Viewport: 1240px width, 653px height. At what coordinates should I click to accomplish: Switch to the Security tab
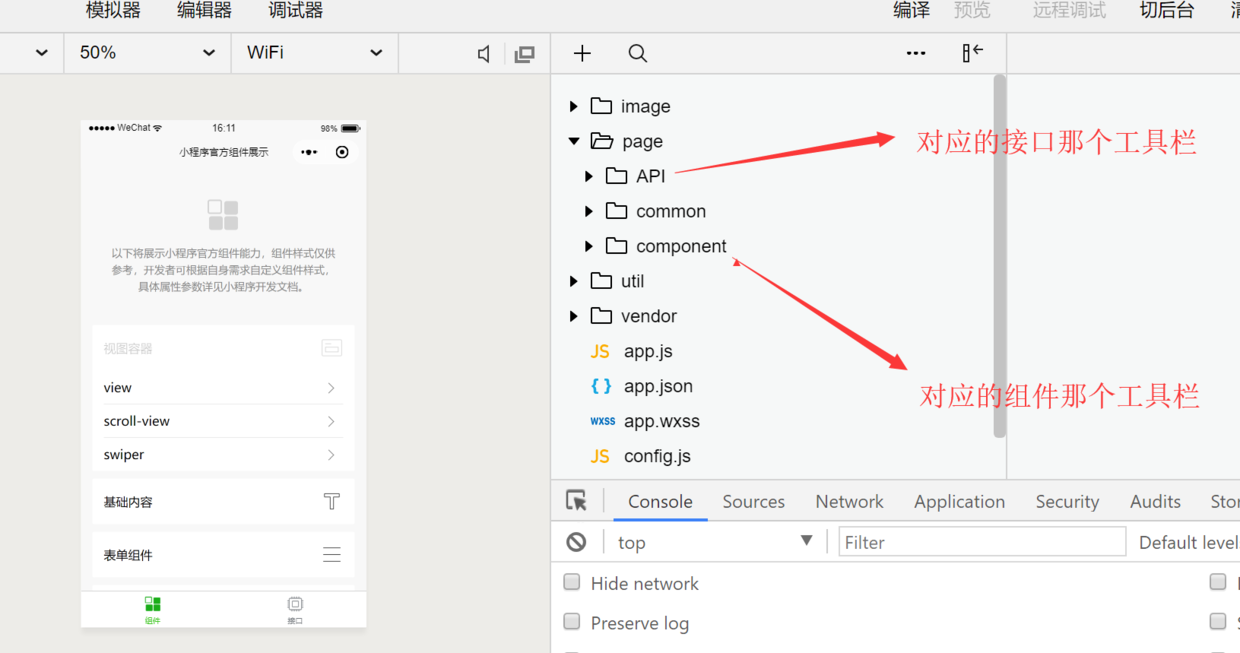point(1067,501)
